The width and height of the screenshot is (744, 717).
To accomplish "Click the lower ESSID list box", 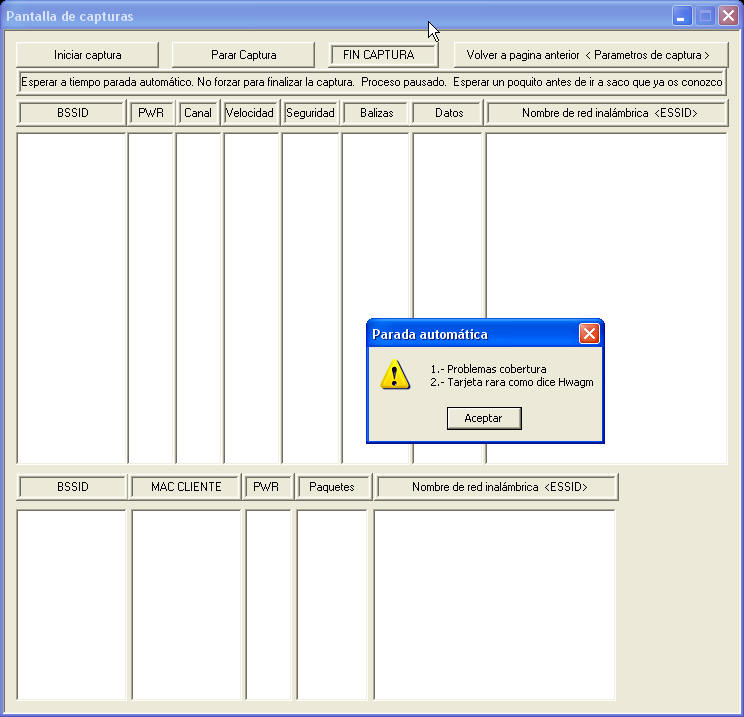I will [x=494, y=605].
